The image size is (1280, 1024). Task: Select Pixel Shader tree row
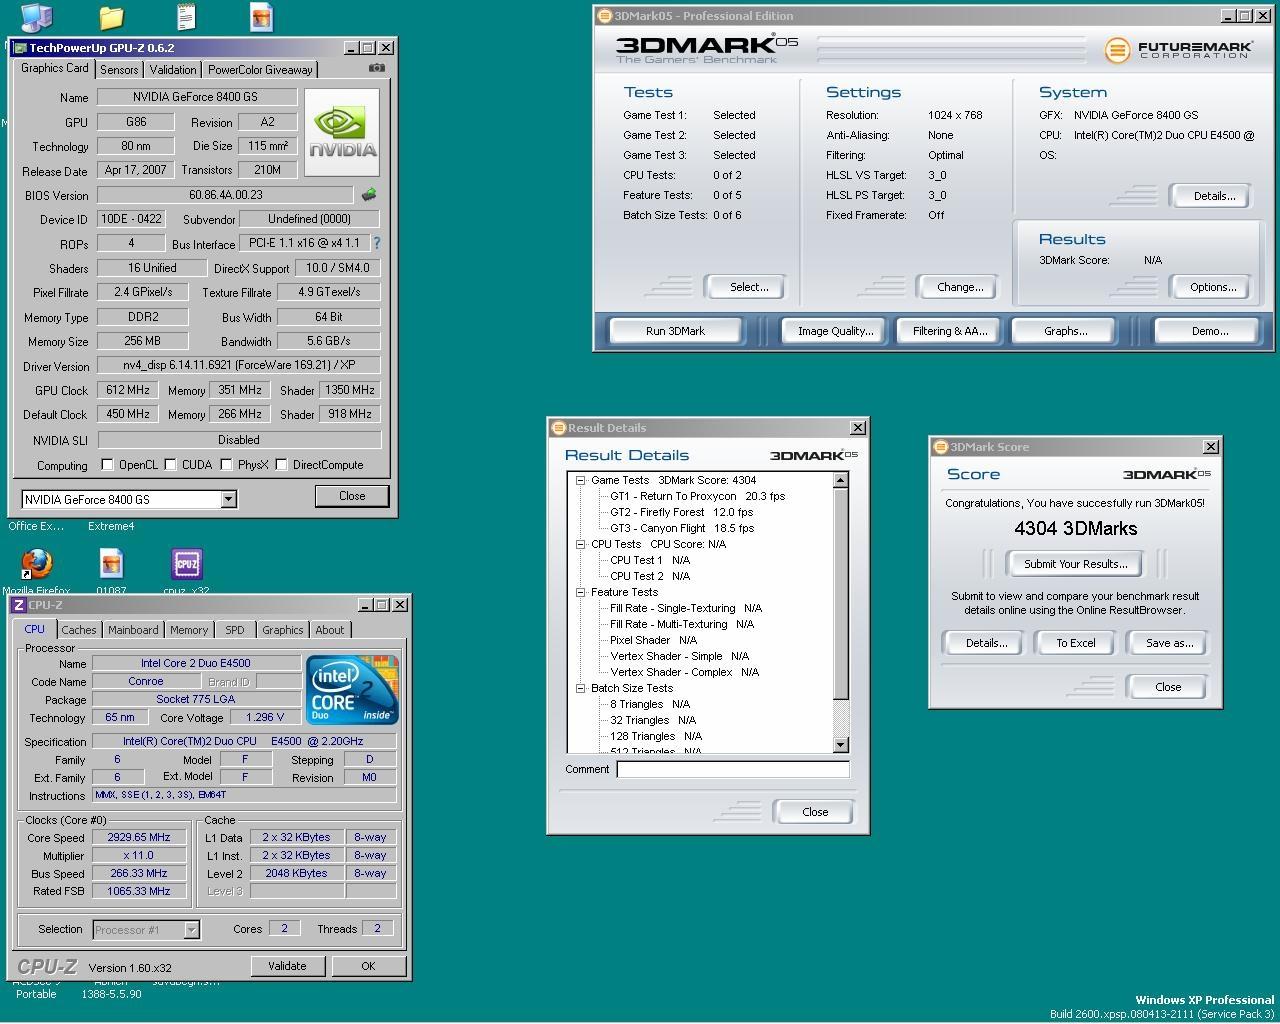tap(654, 640)
